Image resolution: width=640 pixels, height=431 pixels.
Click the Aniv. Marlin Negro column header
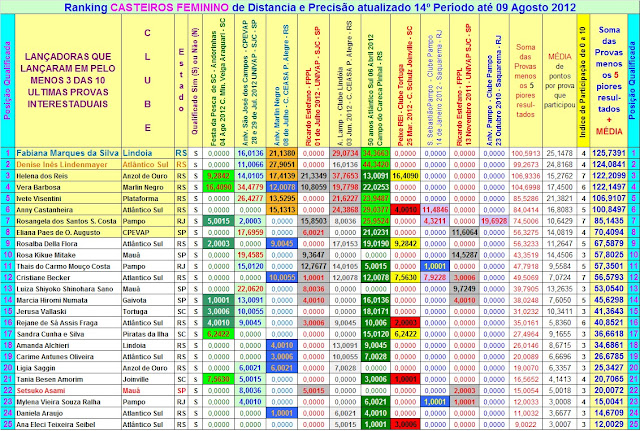(x=282, y=80)
